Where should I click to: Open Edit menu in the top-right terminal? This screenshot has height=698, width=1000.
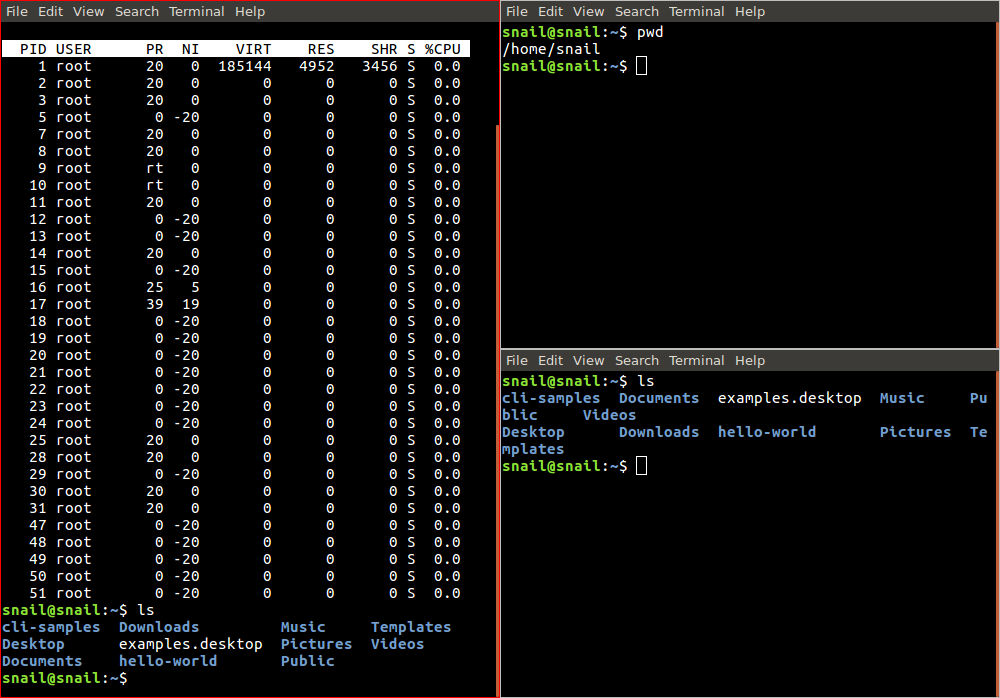click(551, 12)
